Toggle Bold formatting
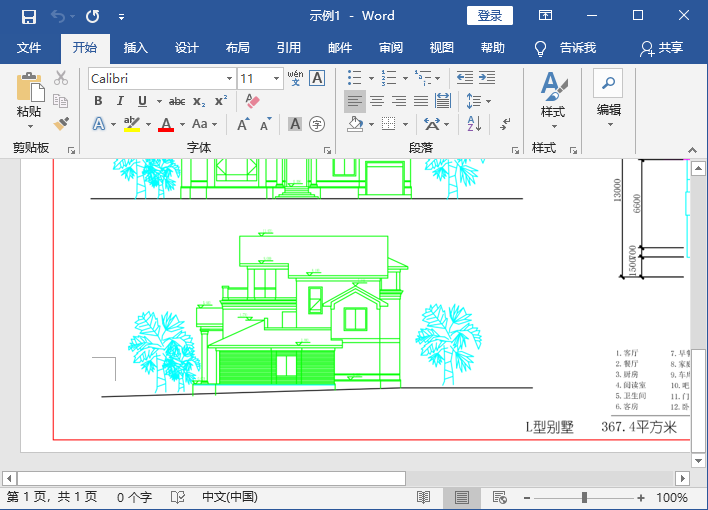708x510 pixels. [98, 101]
